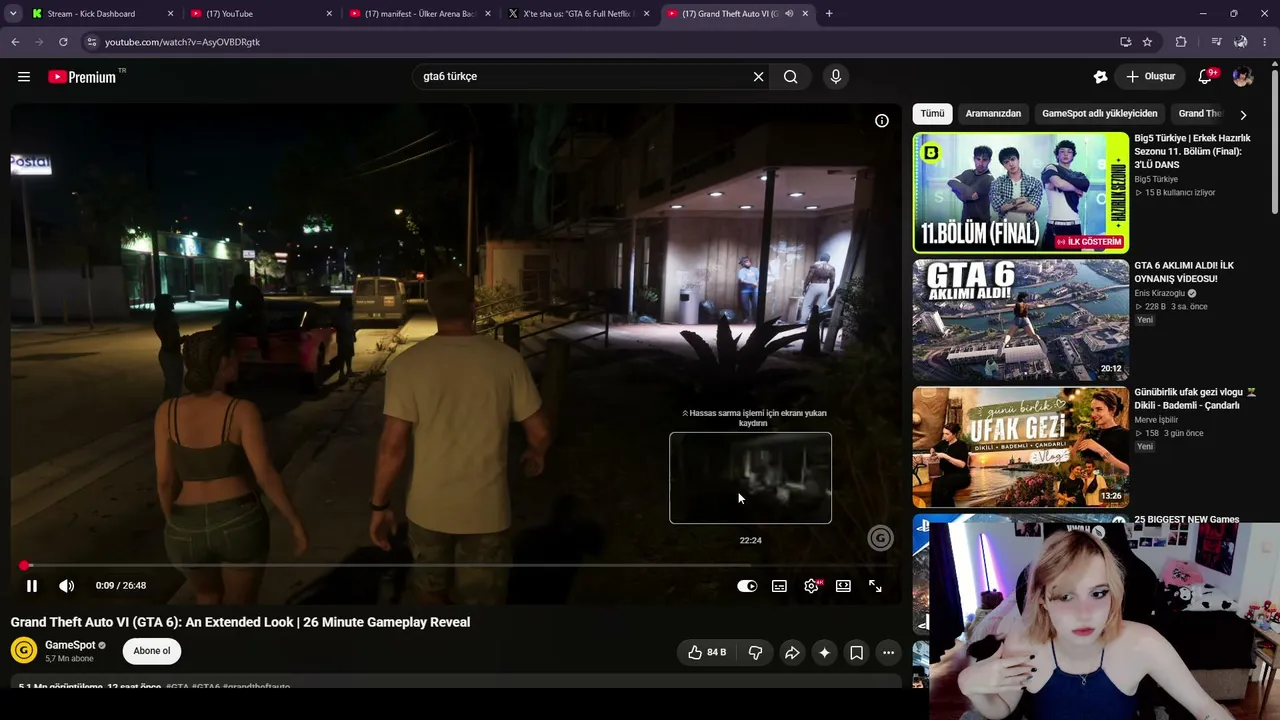This screenshot has width=1280, height=720.
Task: Open the browser extensions menu
Action: coord(1181,42)
